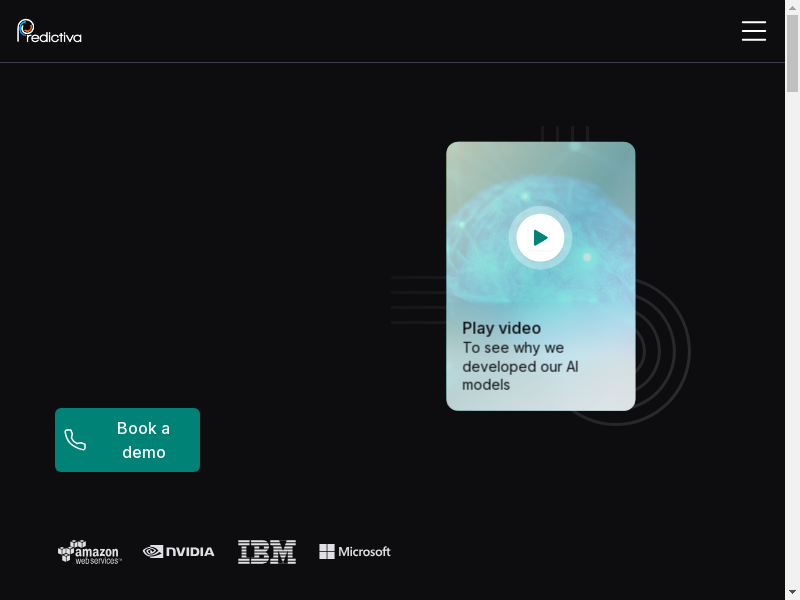800x600 pixels.
Task: Click the NVIDIA logo
Action: coord(179,551)
